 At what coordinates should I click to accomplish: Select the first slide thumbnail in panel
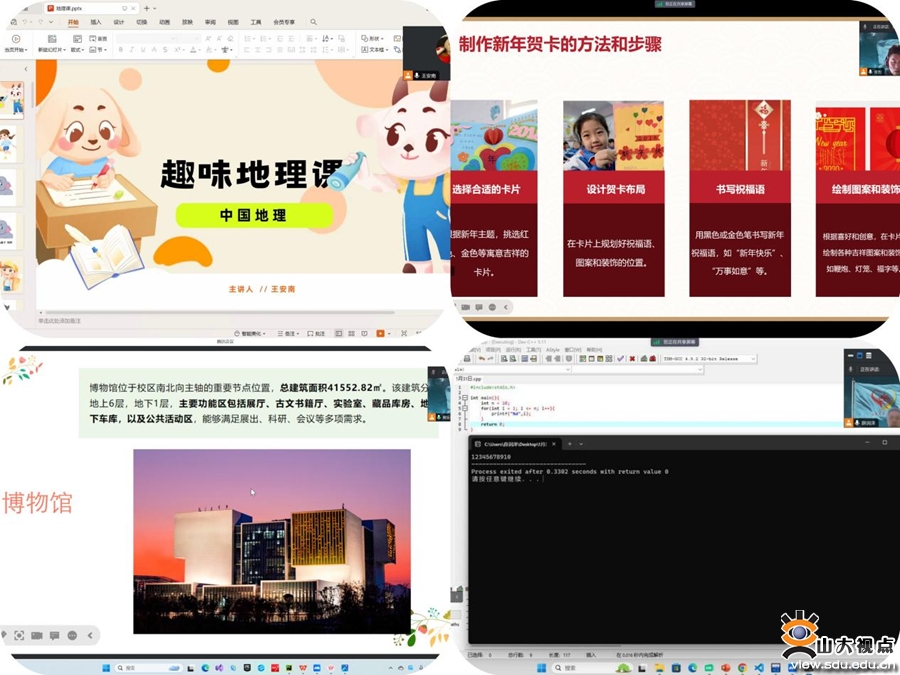pyautogui.click(x=12, y=100)
